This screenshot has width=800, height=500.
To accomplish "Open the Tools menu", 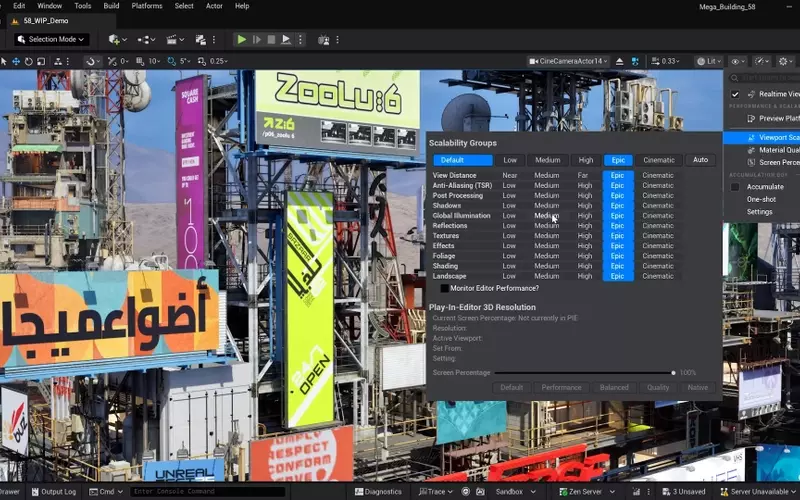I will (82, 6).
